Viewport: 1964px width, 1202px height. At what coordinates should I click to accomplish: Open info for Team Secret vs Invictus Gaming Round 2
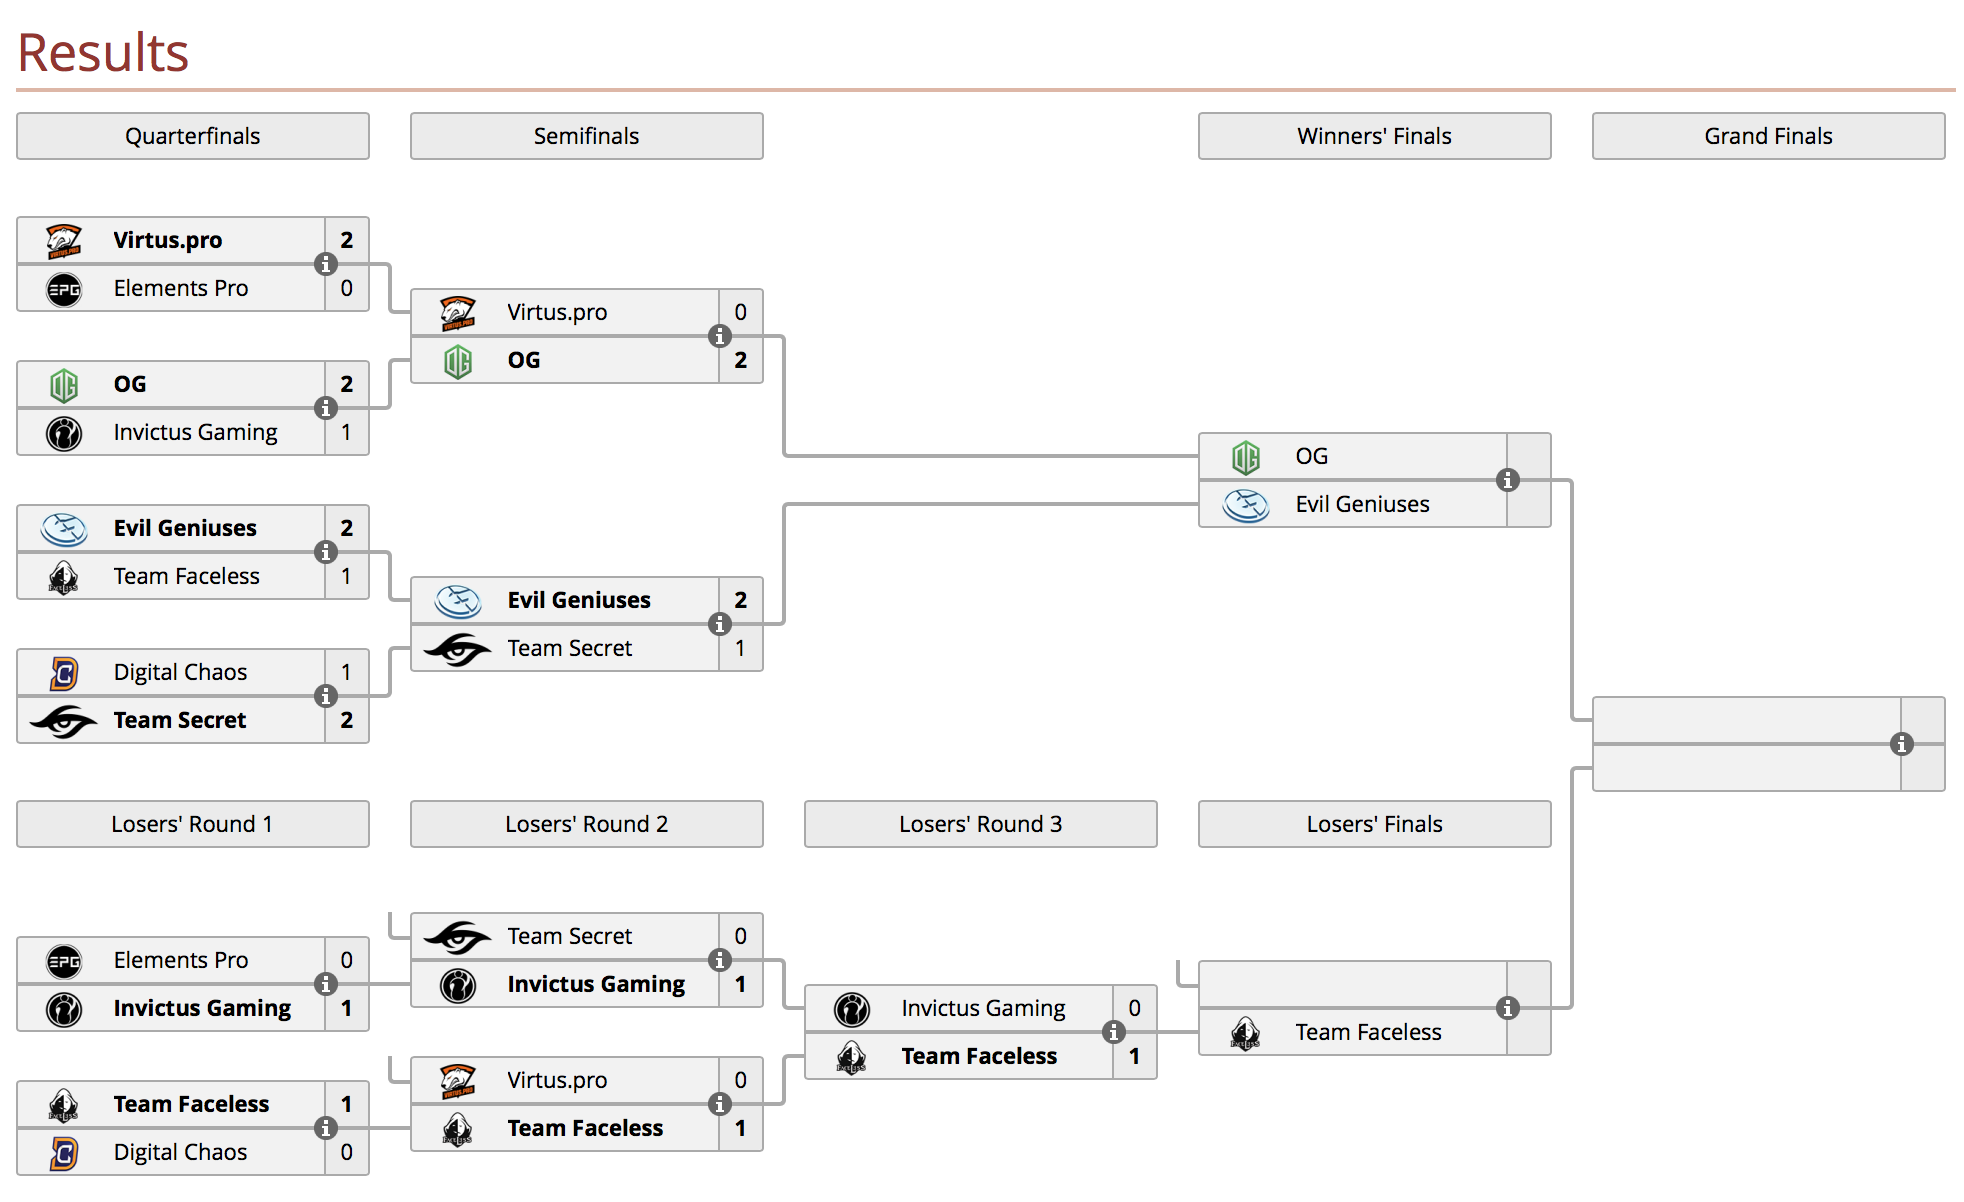tap(719, 960)
